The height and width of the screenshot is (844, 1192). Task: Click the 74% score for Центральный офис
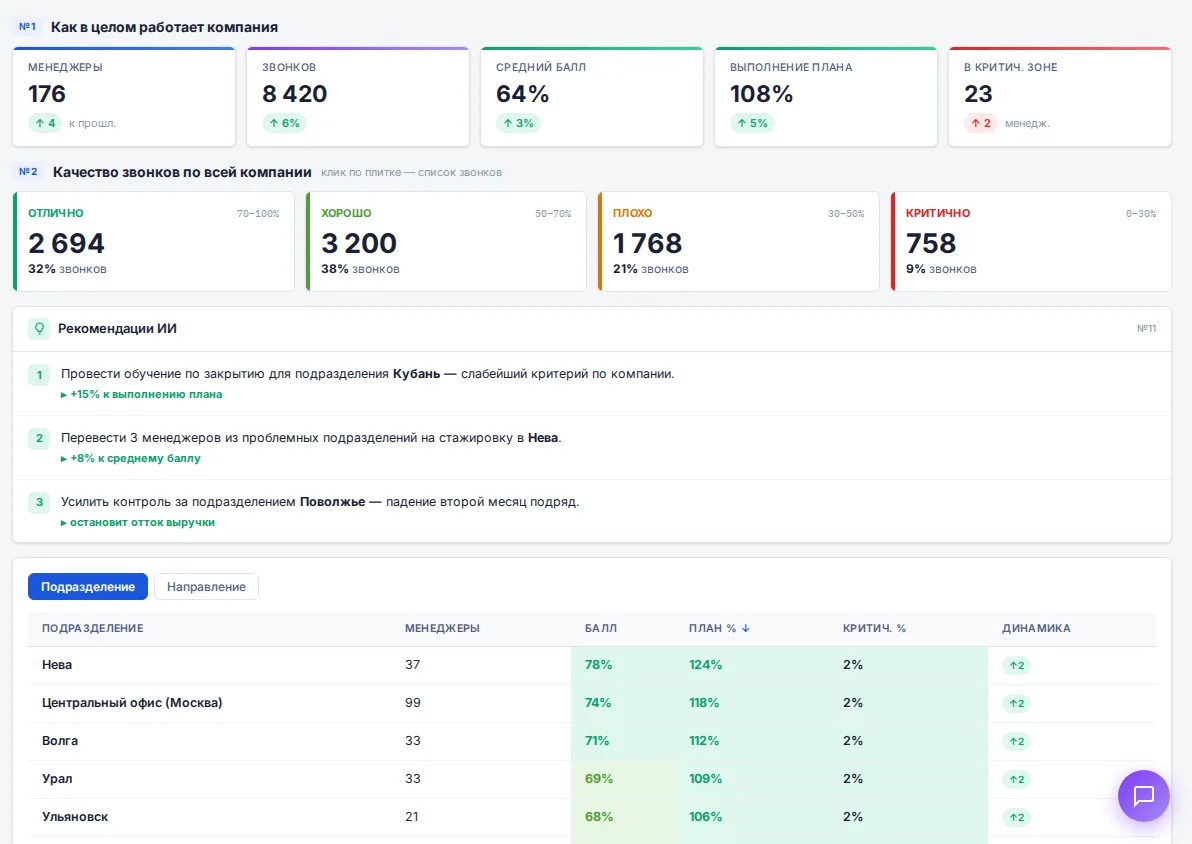[598, 703]
